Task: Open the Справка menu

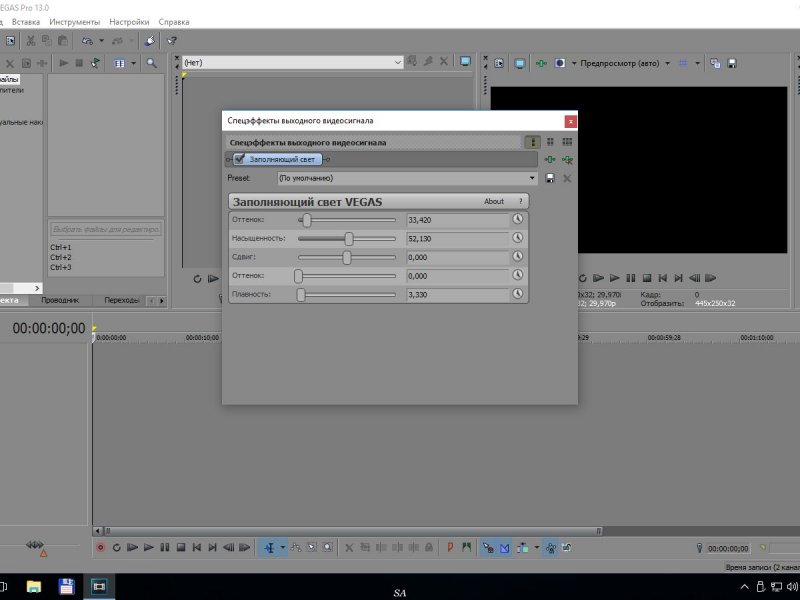Action: [x=173, y=22]
